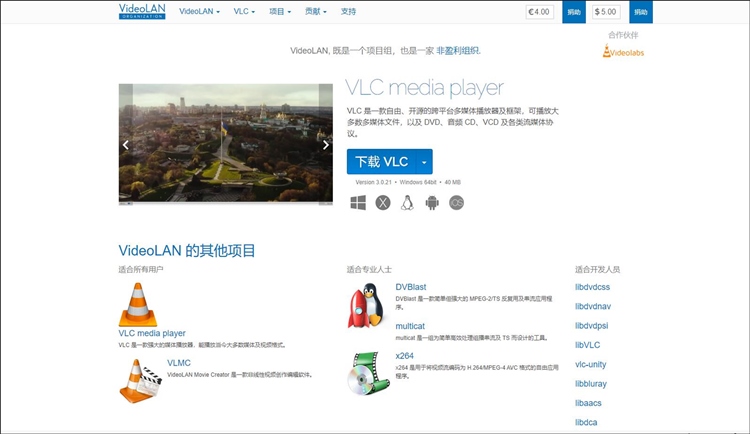The height and width of the screenshot is (434, 750).
Task: Go to next carousel slide
Action: [326, 145]
